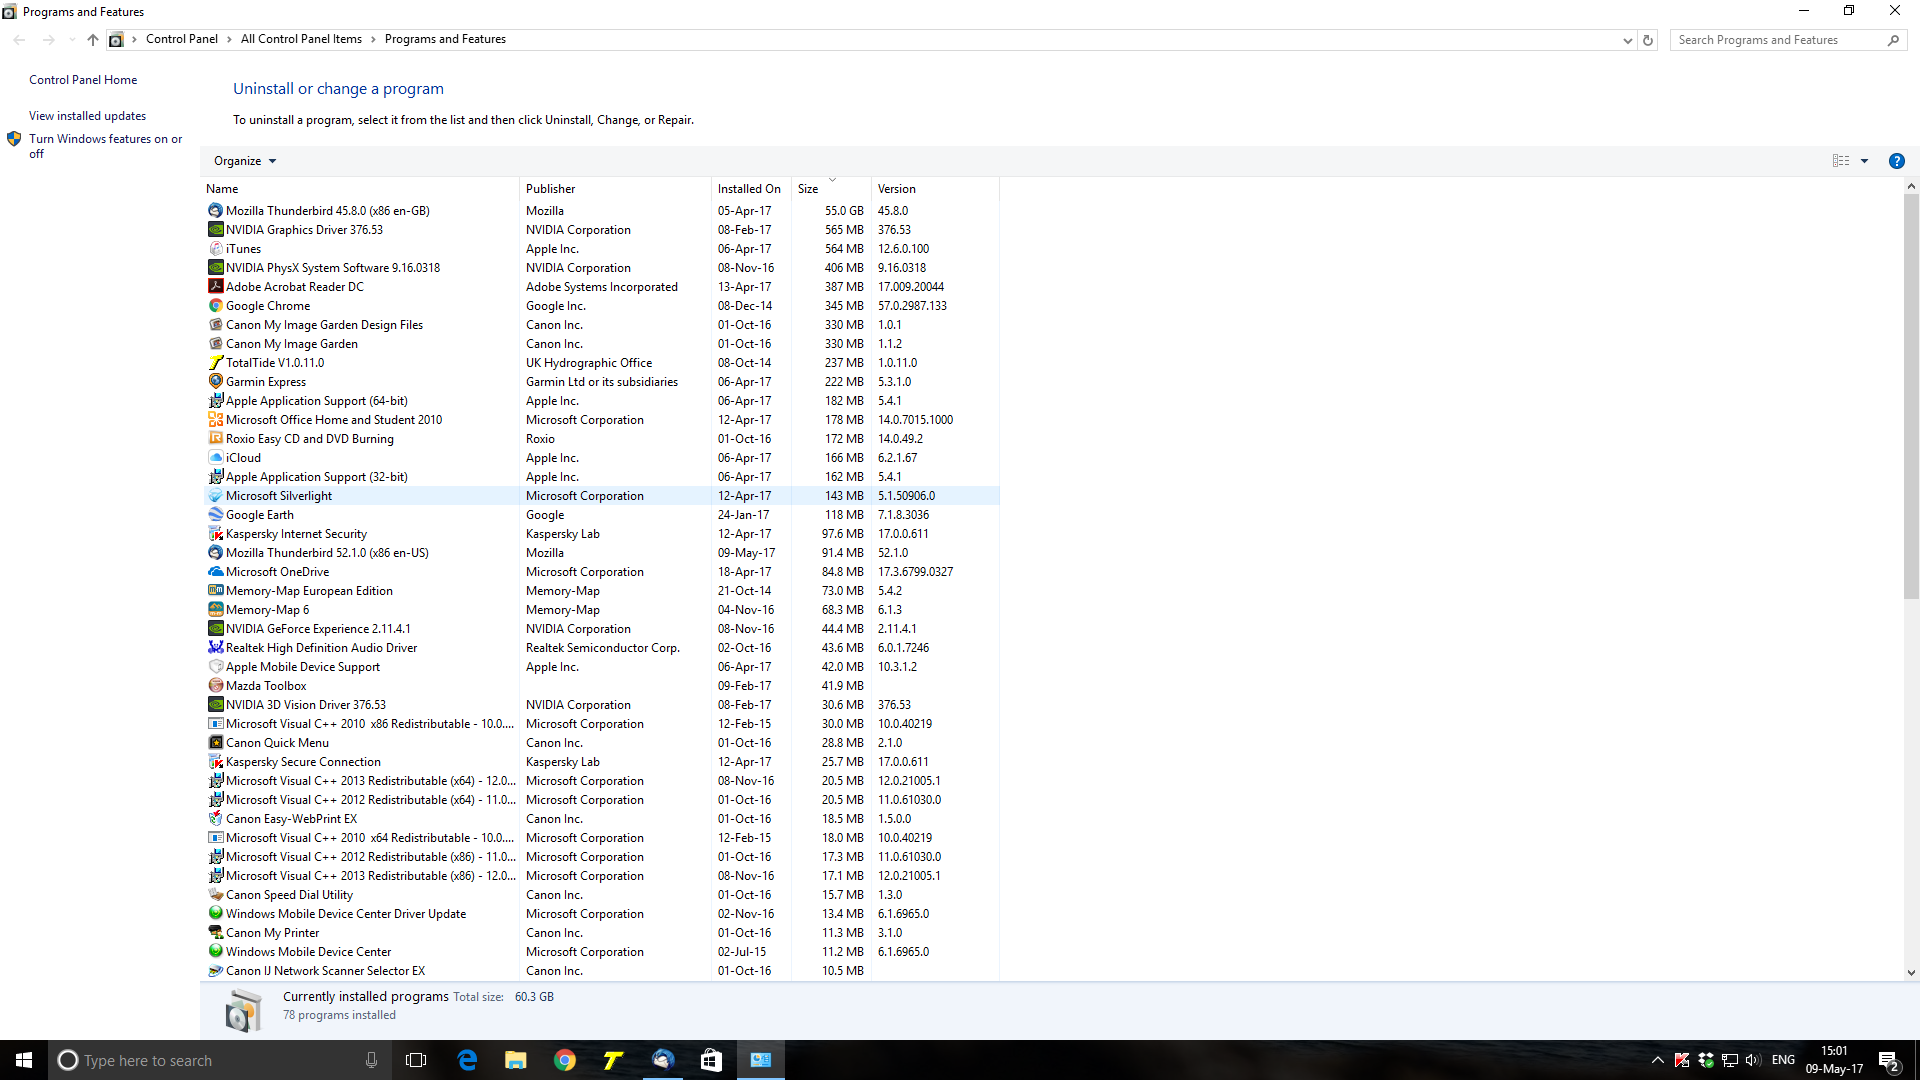Click the refresh icon in address bar
Image resolution: width=1920 pixels, height=1080 pixels.
click(1648, 40)
